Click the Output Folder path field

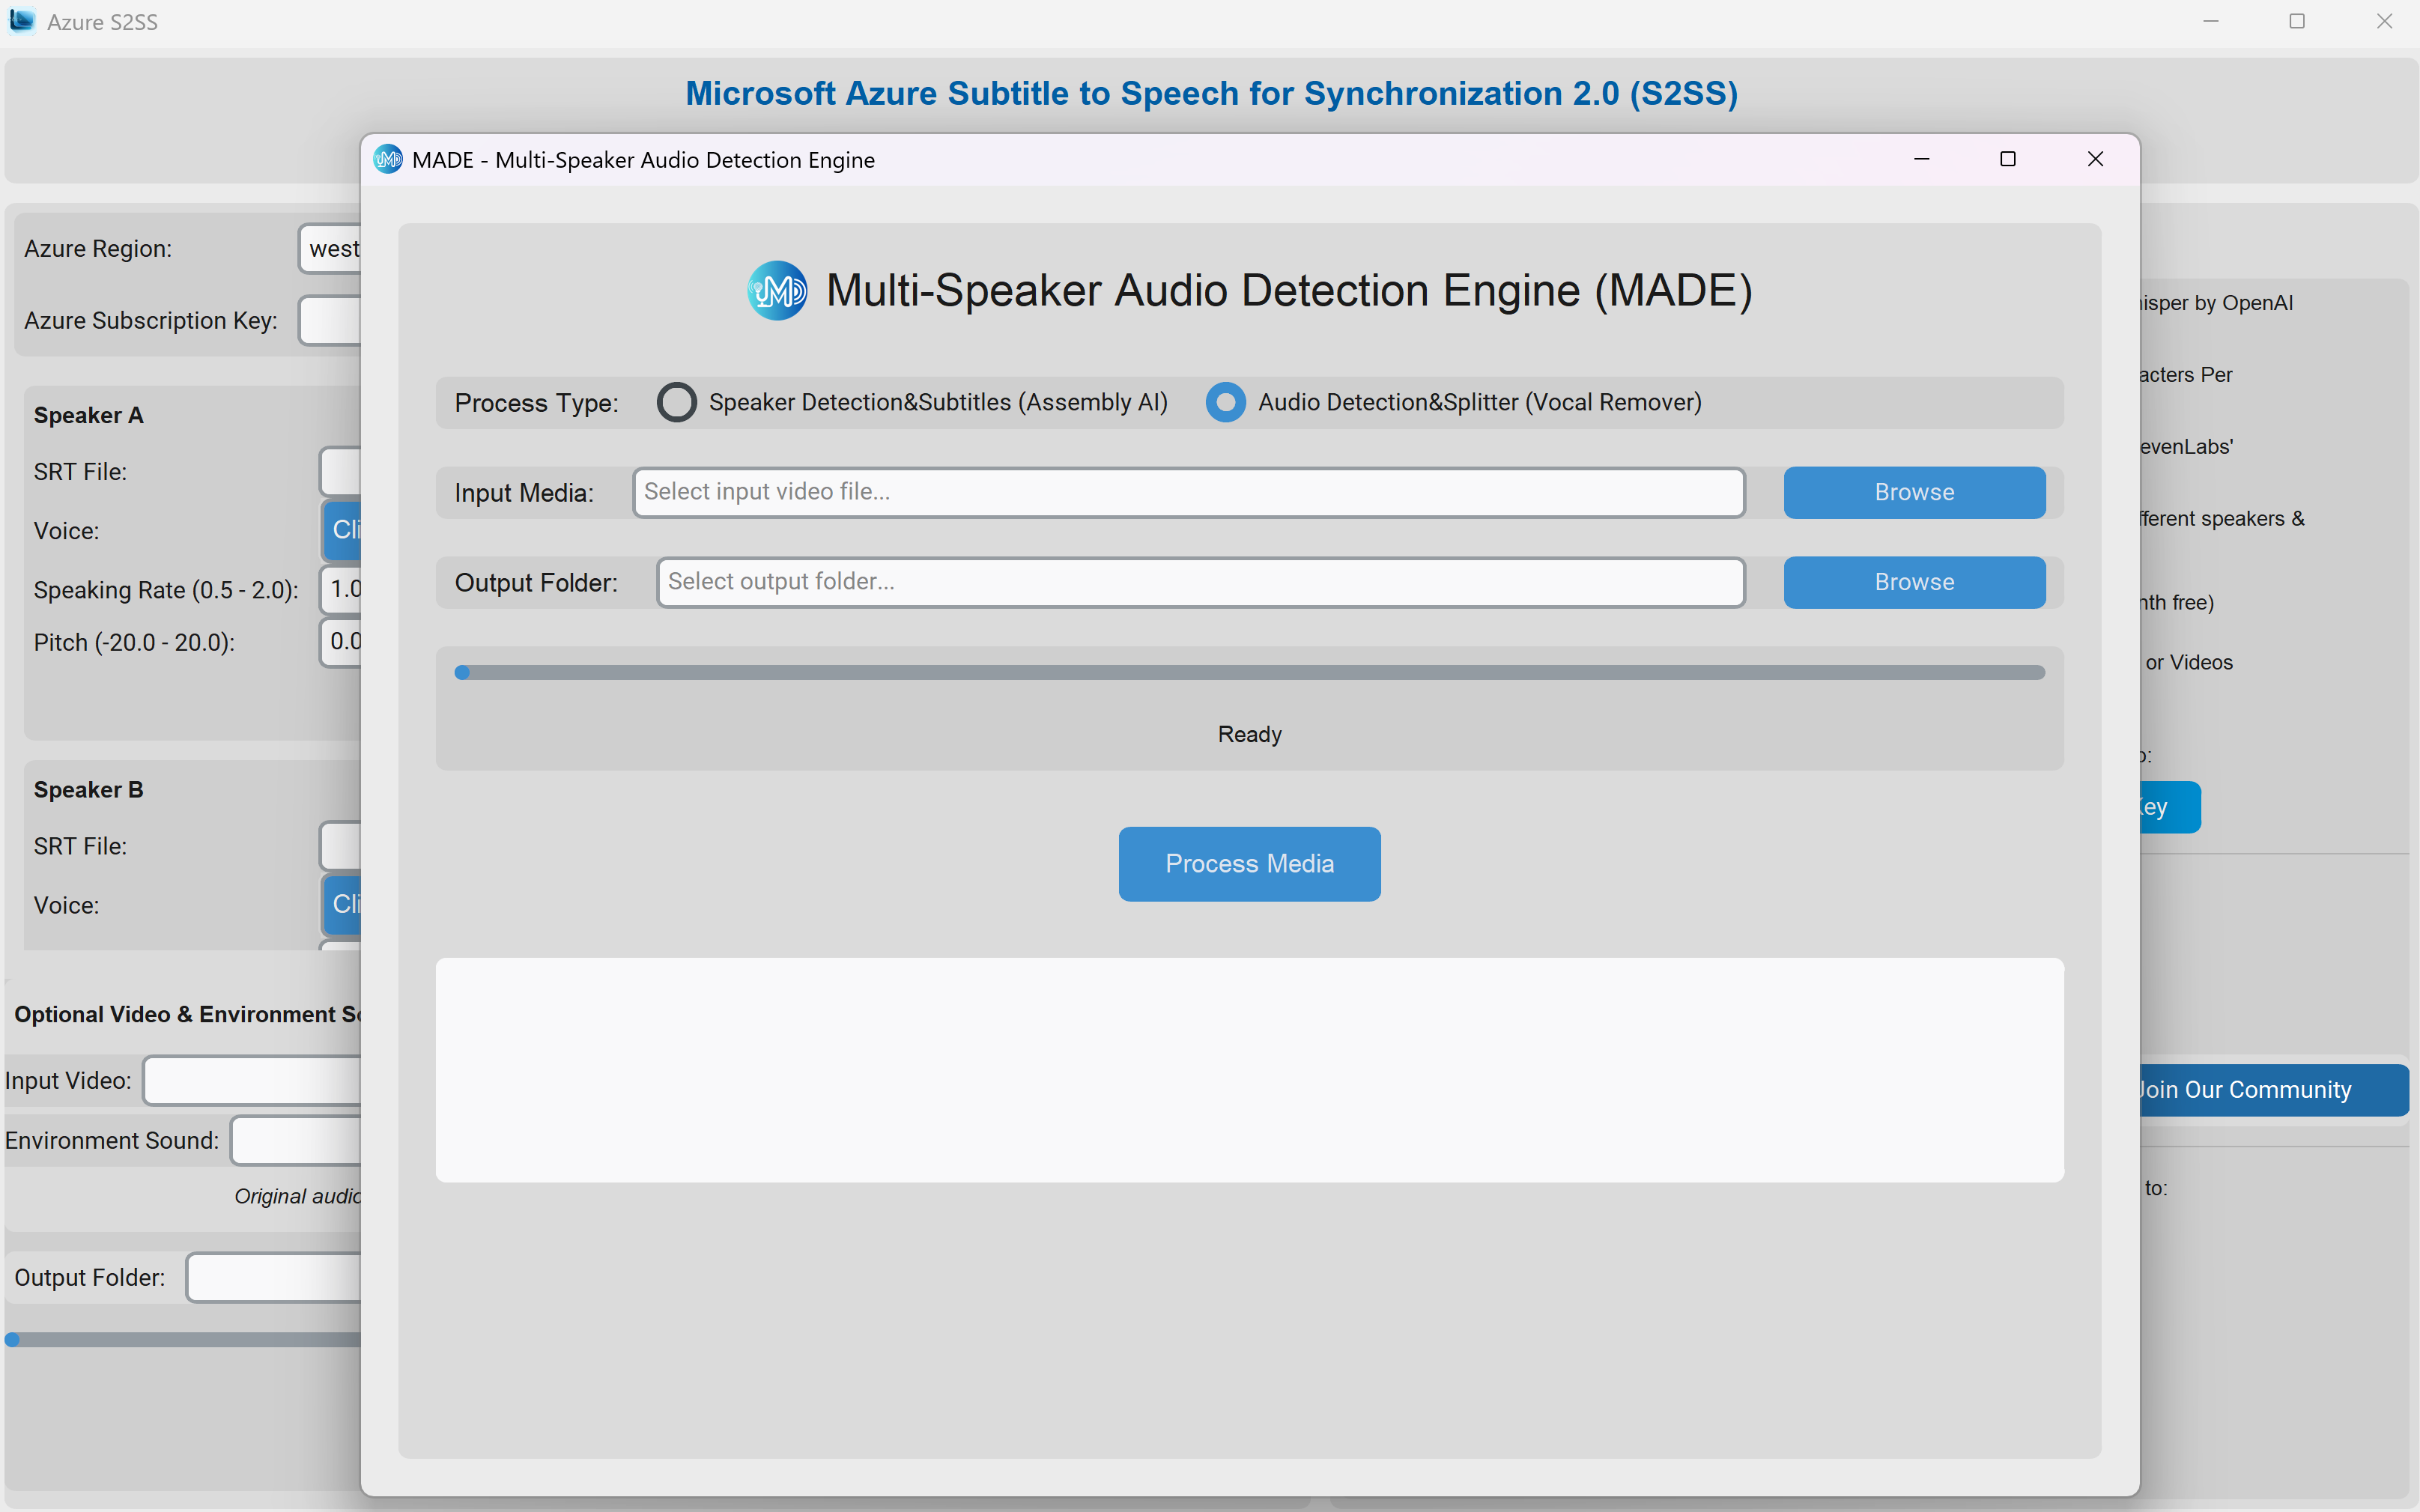(1200, 582)
